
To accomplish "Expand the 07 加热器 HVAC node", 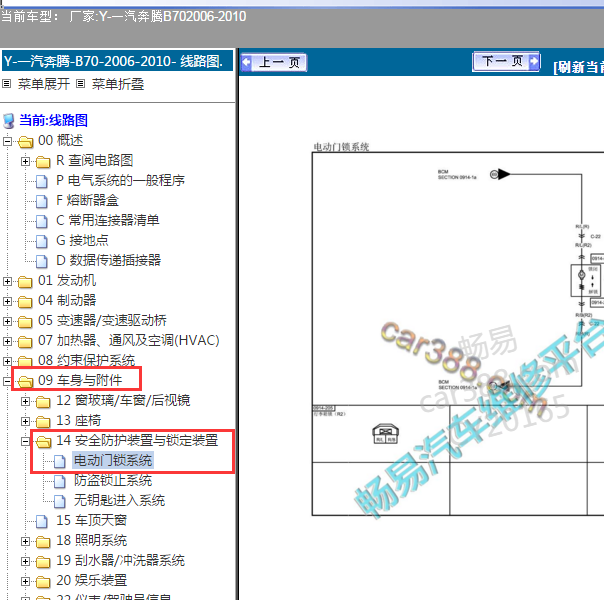I will pos(7,342).
